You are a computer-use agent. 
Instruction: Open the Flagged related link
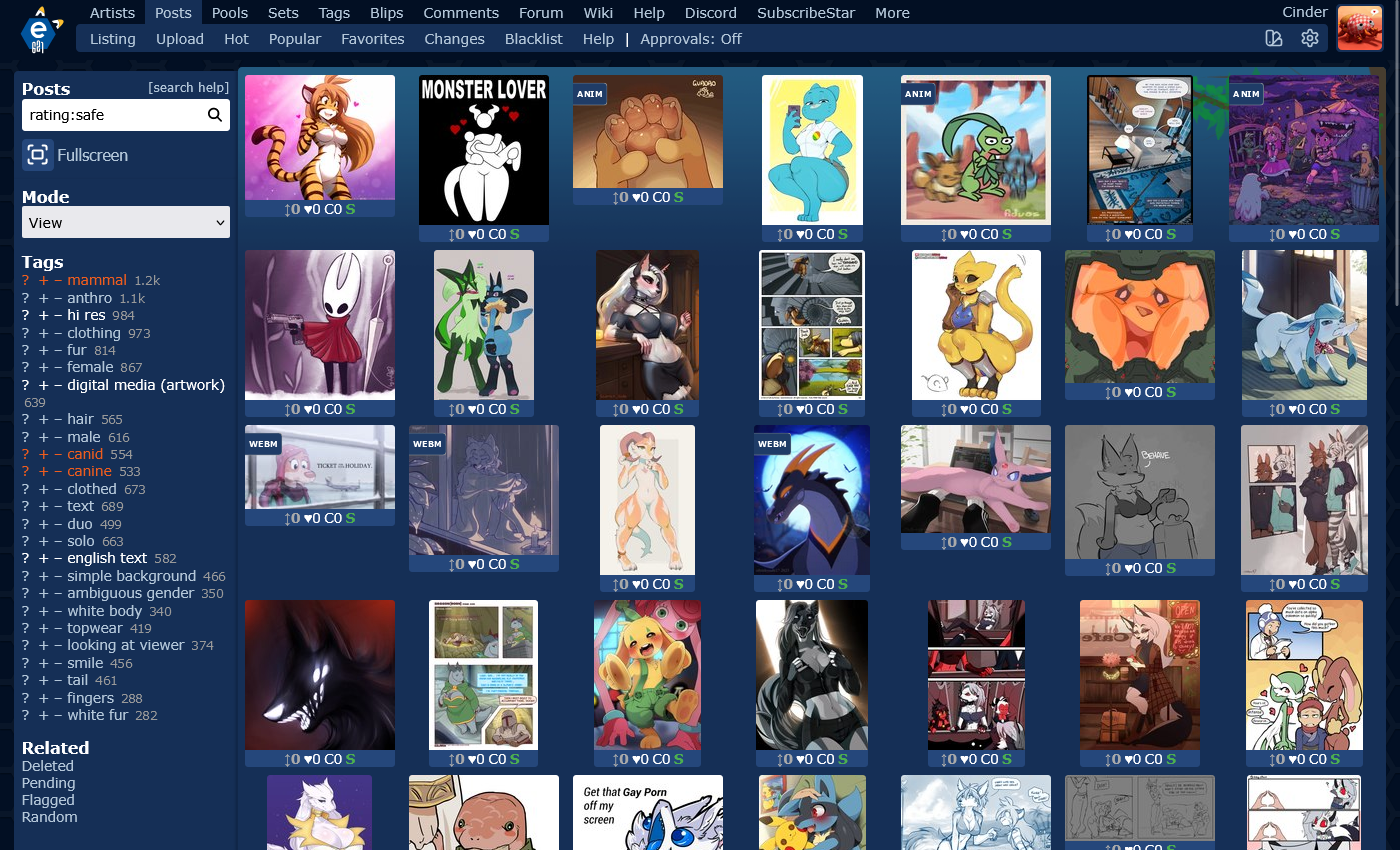pyautogui.click(x=48, y=800)
